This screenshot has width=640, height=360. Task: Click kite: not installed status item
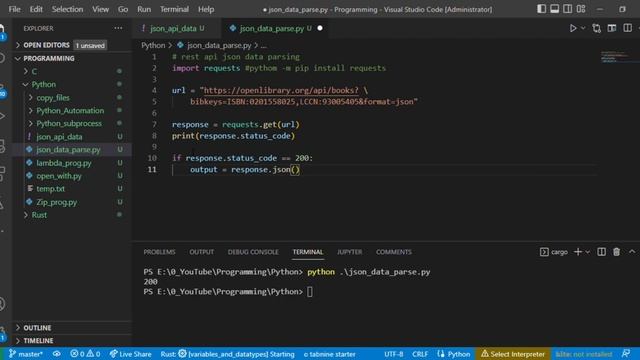(584, 354)
